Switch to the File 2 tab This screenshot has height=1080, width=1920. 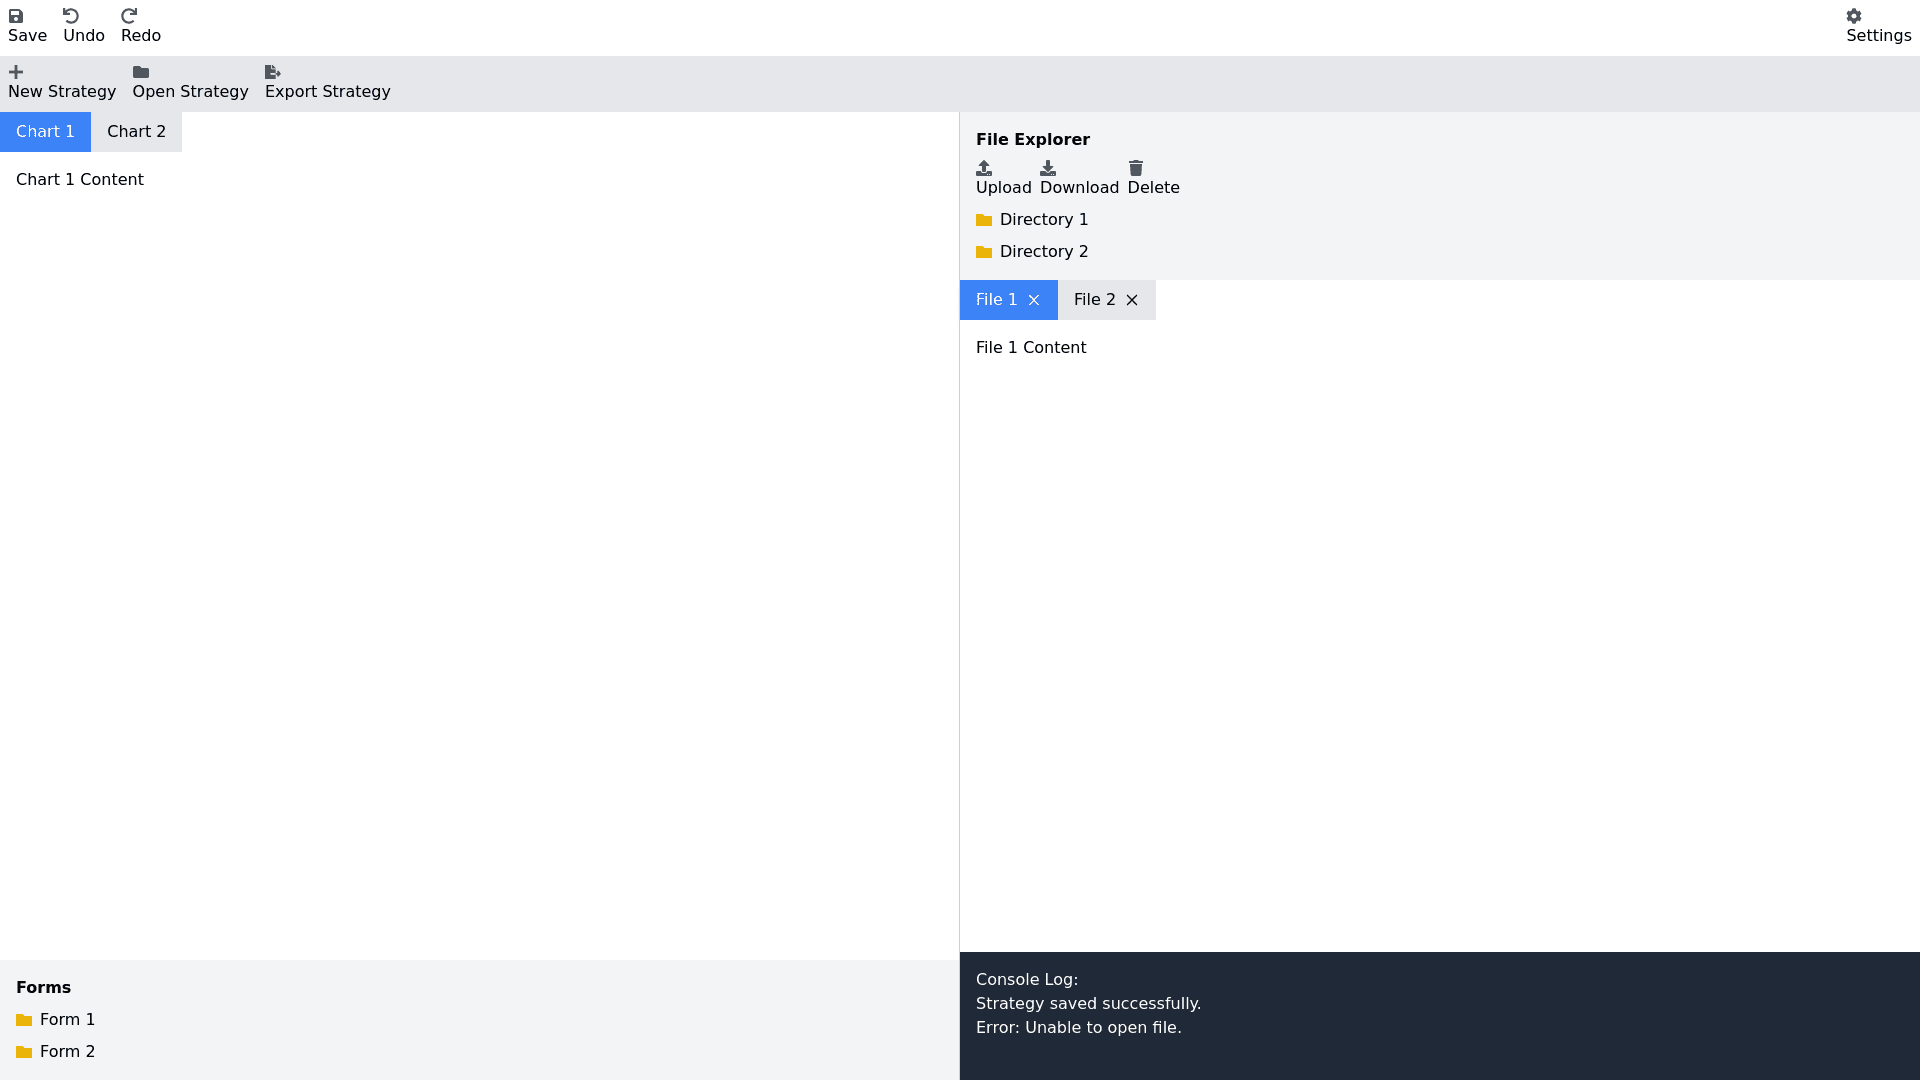click(x=1094, y=300)
